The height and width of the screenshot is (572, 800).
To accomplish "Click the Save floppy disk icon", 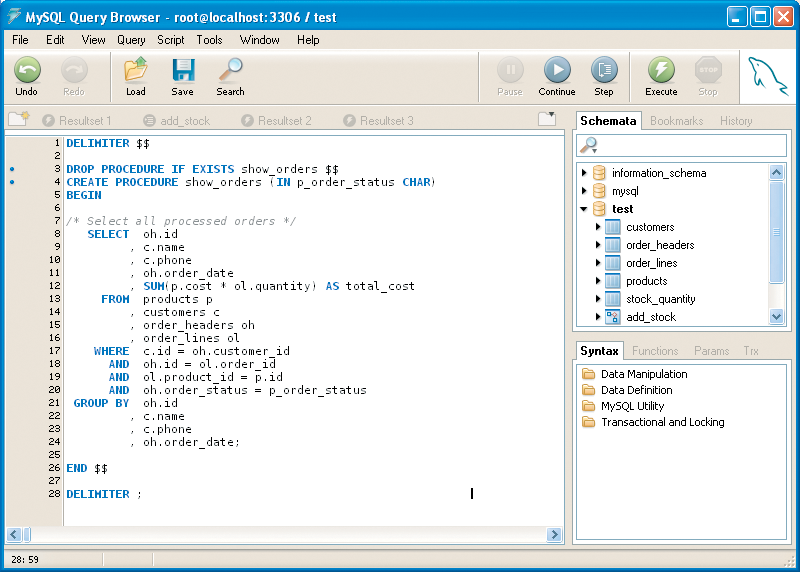I will coord(183,69).
